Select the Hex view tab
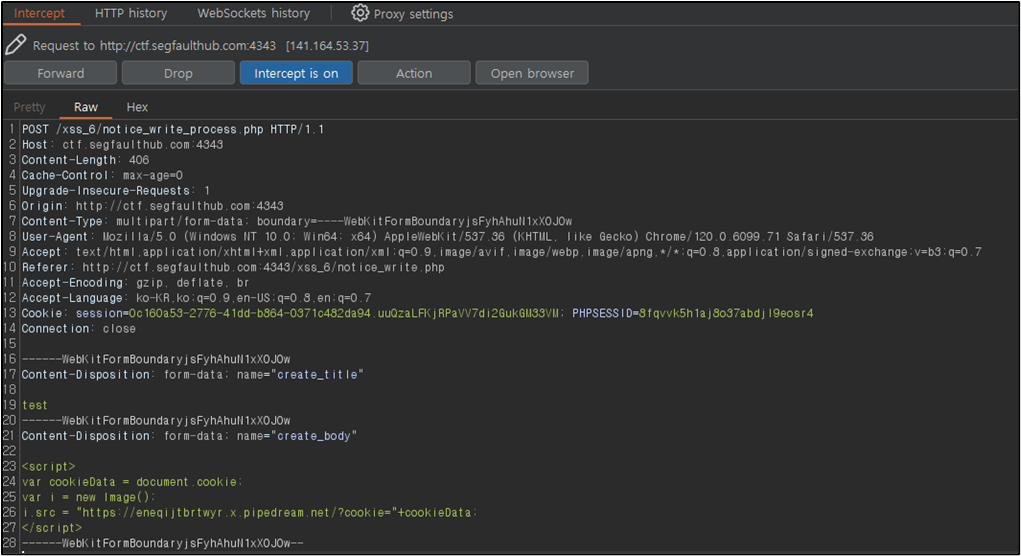This screenshot has height=556, width=1021. click(137, 107)
